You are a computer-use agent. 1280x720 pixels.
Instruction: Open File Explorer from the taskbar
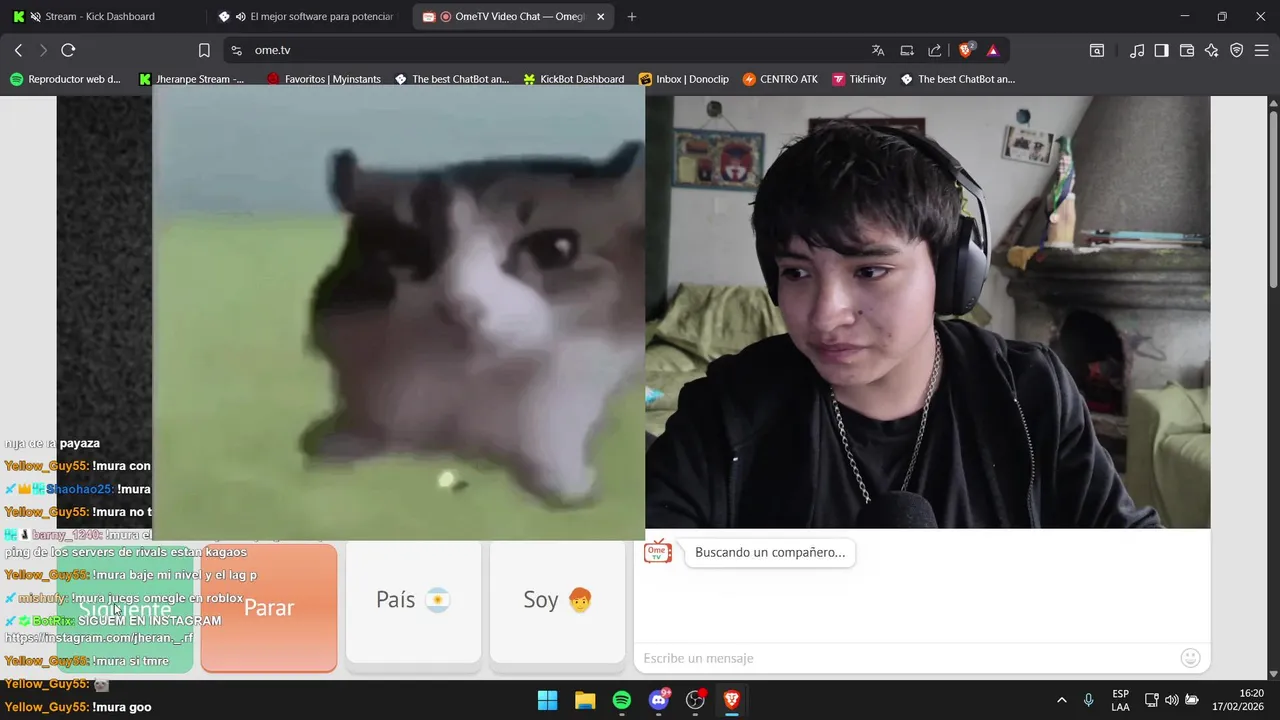point(585,700)
